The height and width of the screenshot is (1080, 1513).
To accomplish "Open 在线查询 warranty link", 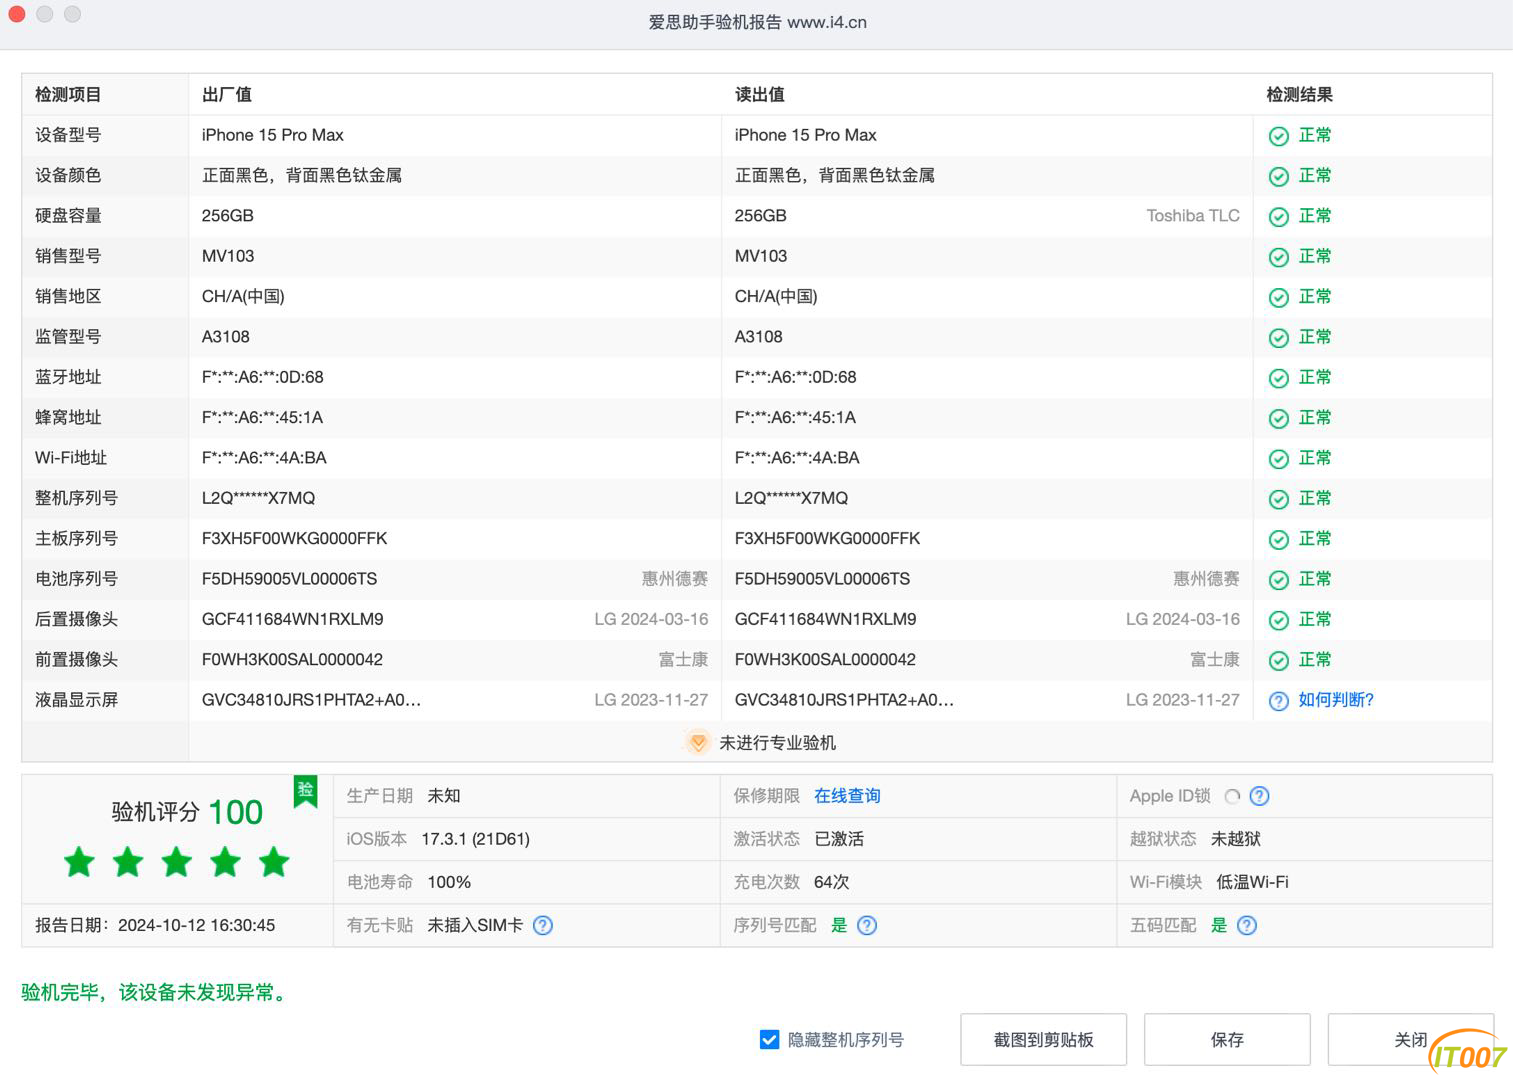I will pyautogui.click(x=847, y=796).
